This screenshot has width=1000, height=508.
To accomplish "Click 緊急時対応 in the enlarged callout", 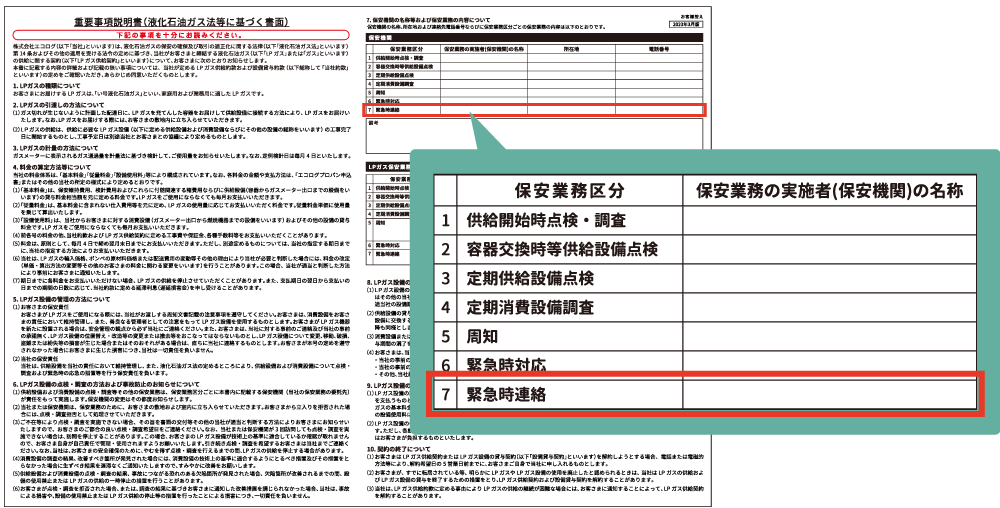I will (x=506, y=365).
